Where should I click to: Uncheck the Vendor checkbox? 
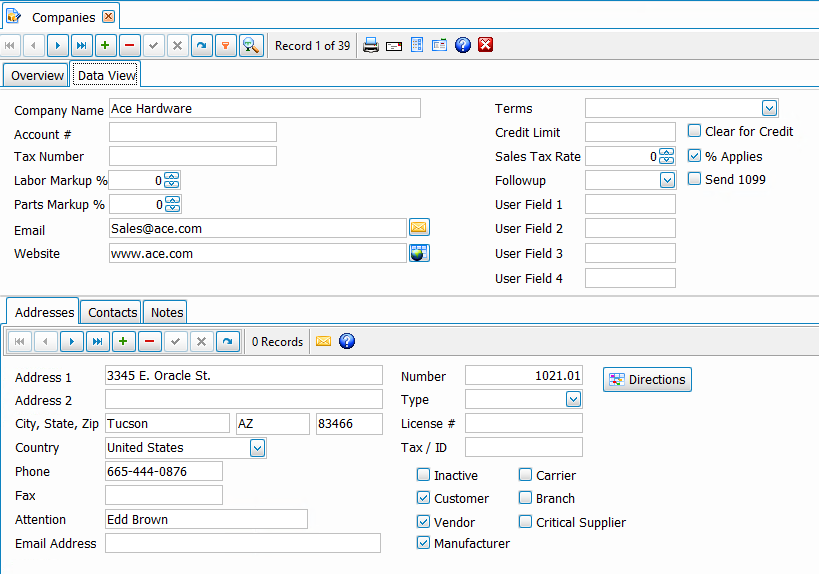pyautogui.click(x=424, y=522)
